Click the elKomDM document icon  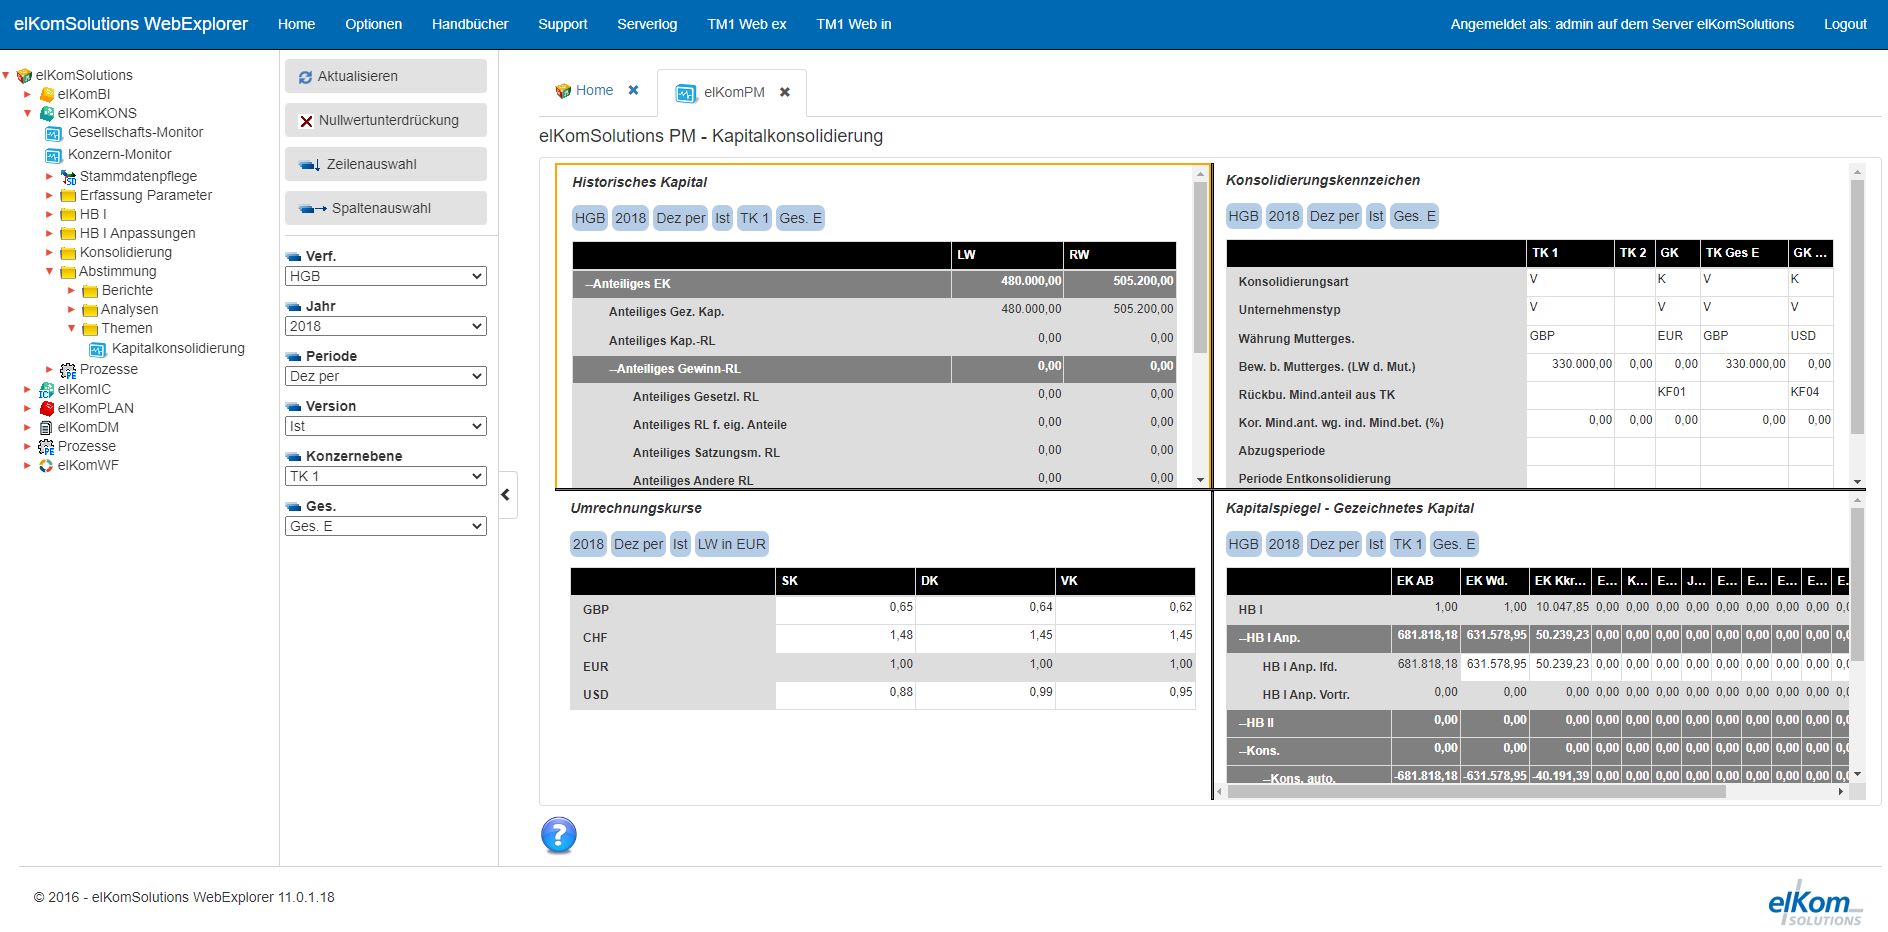point(46,427)
